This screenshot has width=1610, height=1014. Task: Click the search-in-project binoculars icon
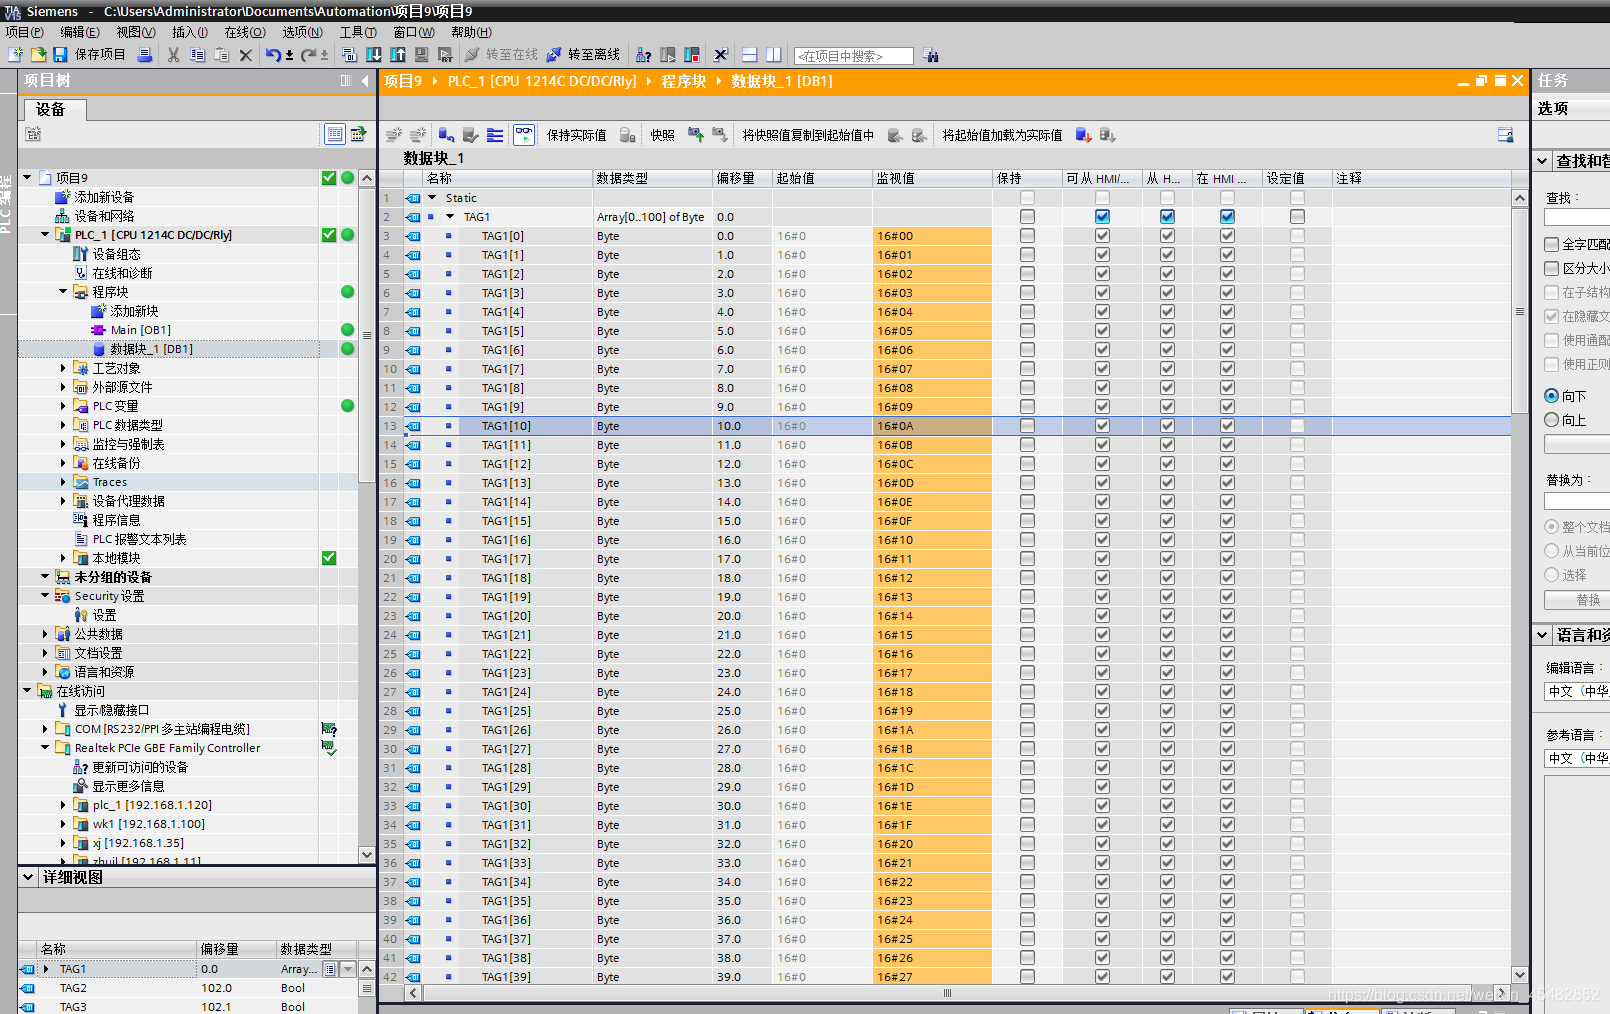click(931, 55)
